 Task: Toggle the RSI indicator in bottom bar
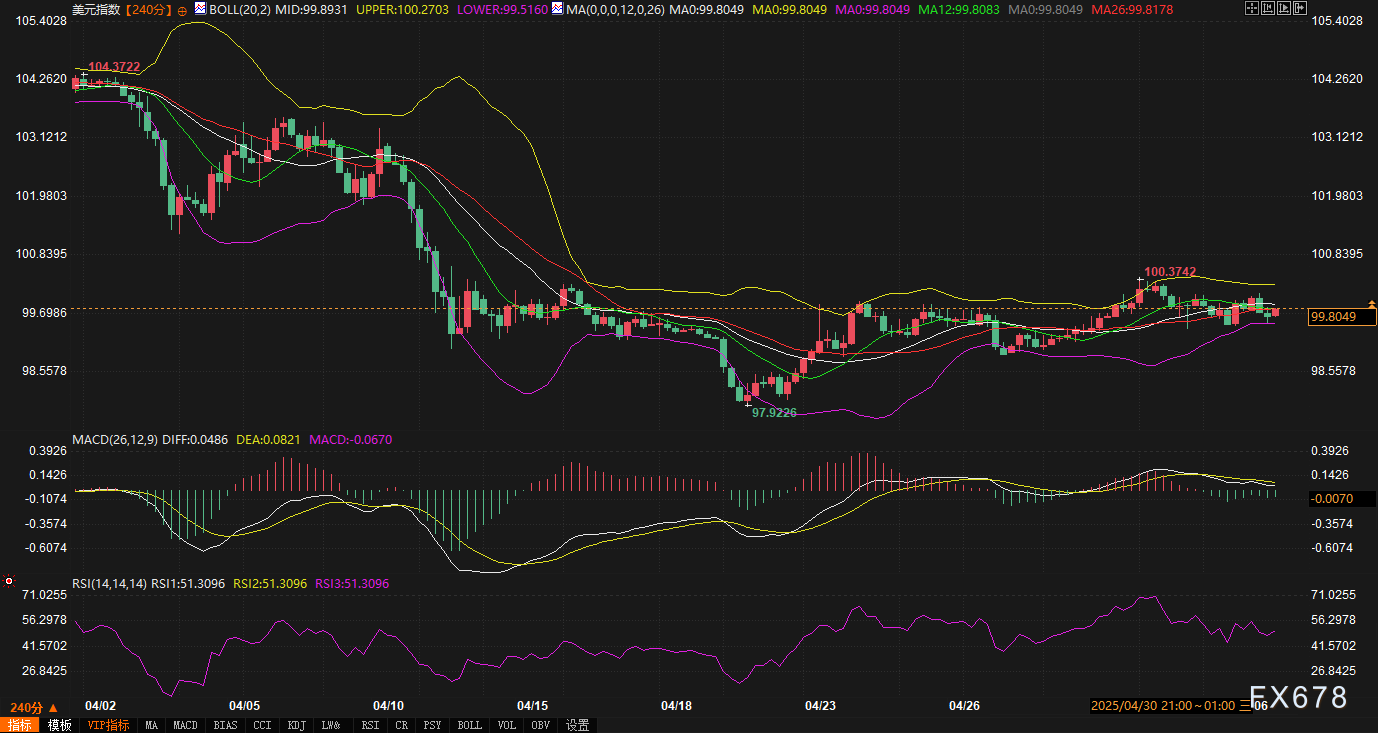pyautogui.click(x=370, y=725)
